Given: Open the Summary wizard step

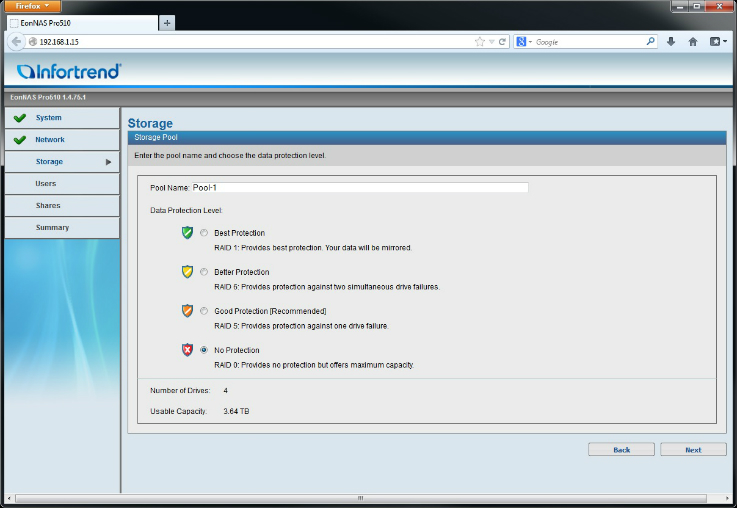Looking at the screenshot, I should pyautogui.click(x=62, y=227).
